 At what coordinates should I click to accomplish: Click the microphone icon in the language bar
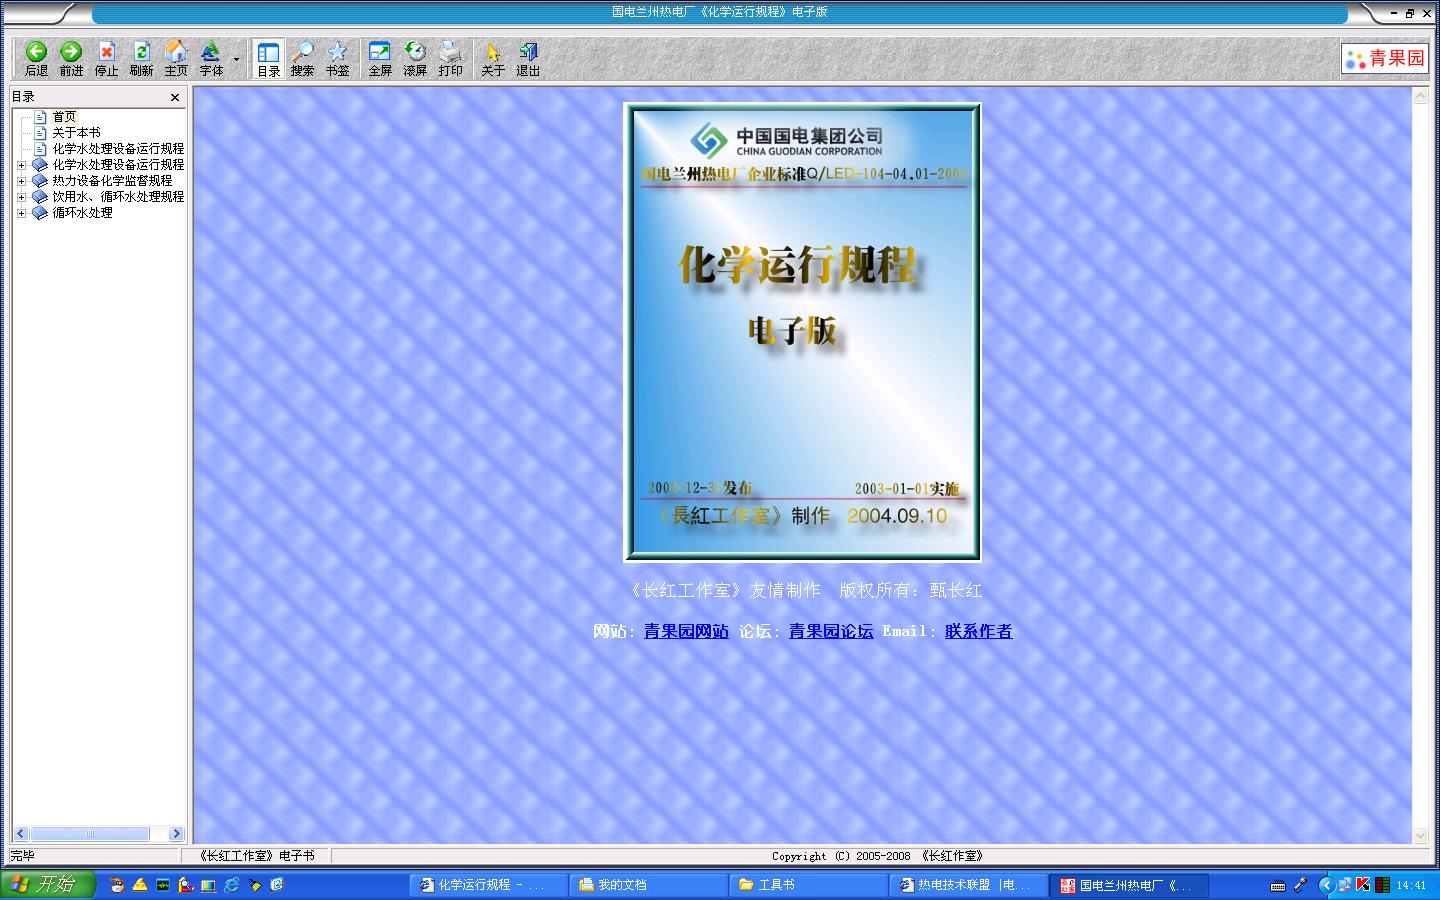pos(1300,885)
